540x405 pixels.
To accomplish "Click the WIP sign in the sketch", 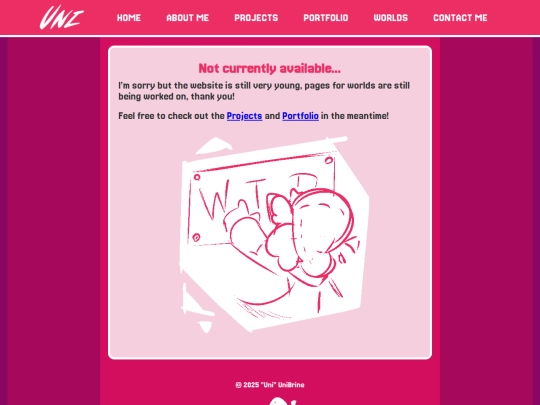I will click(x=262, y=201).
